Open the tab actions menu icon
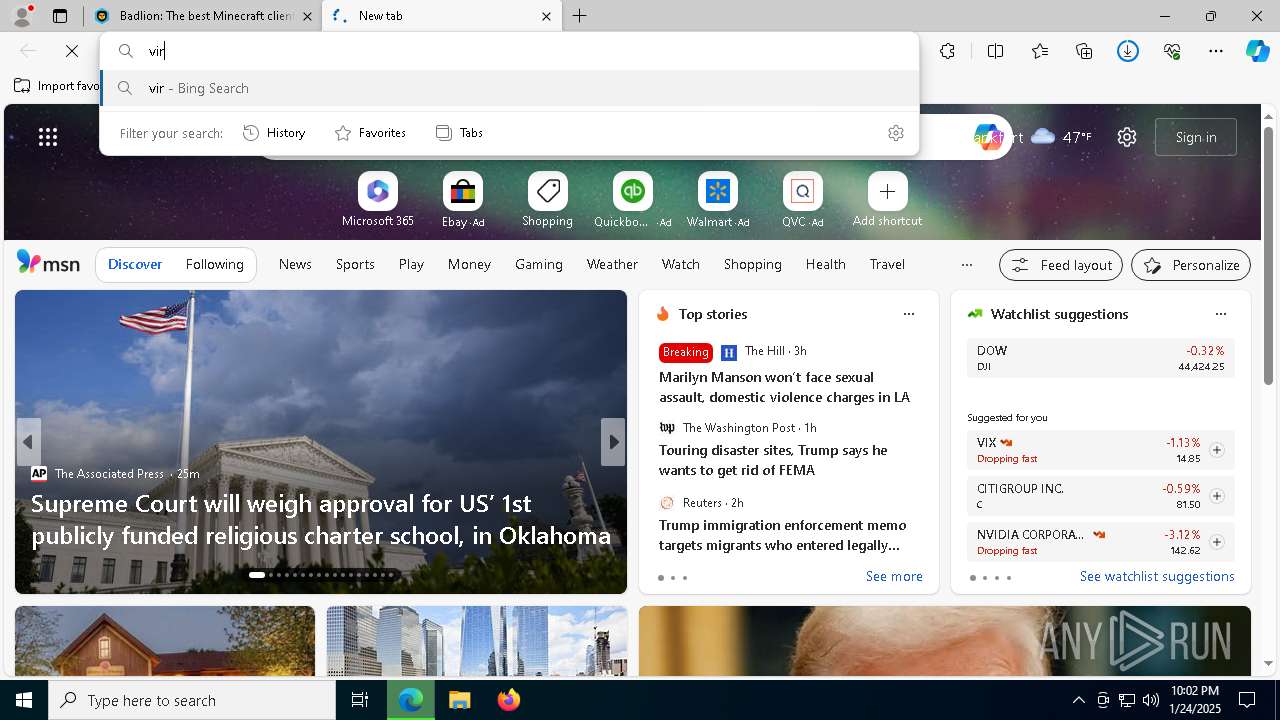1280x720 pixels. pos(60,16)
